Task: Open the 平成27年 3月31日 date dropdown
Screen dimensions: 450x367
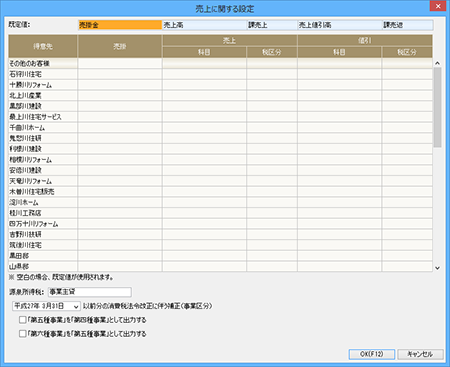Action: (x=46, y=306)
